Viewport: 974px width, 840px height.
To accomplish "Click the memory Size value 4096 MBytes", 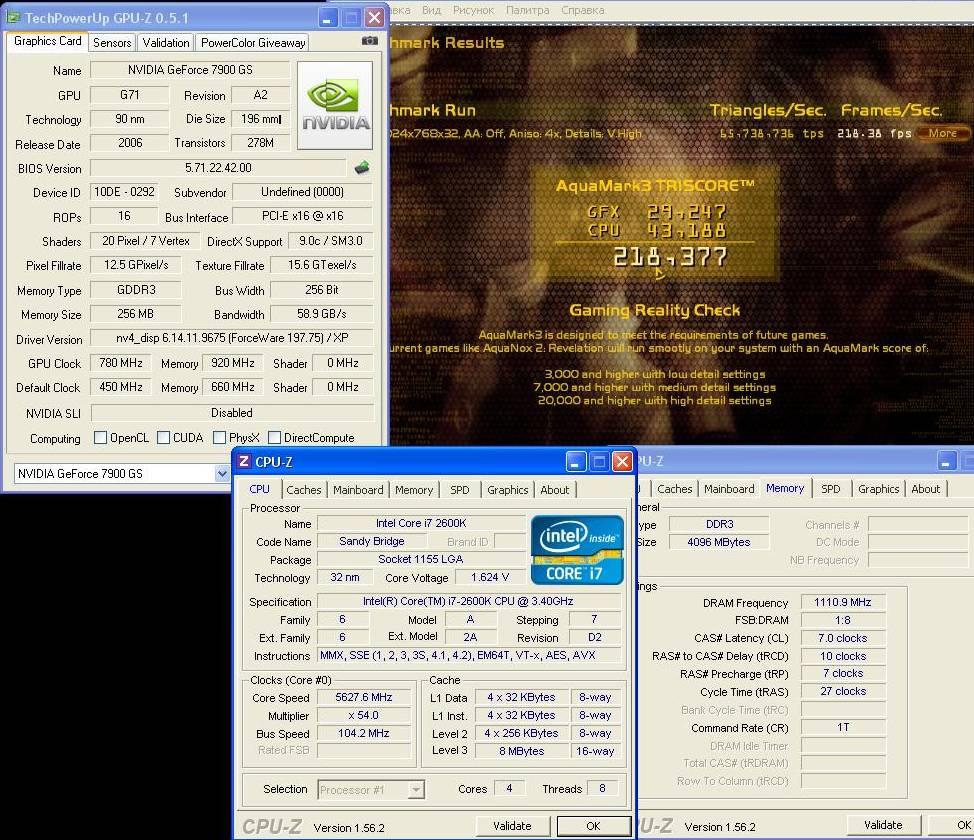I will pyautogui.click(x=719, y=542).
